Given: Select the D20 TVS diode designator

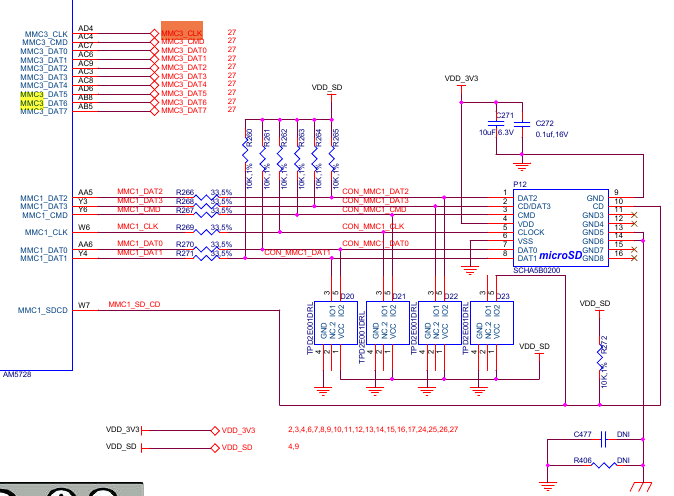Looking at the screenshot, I should 347,296.
